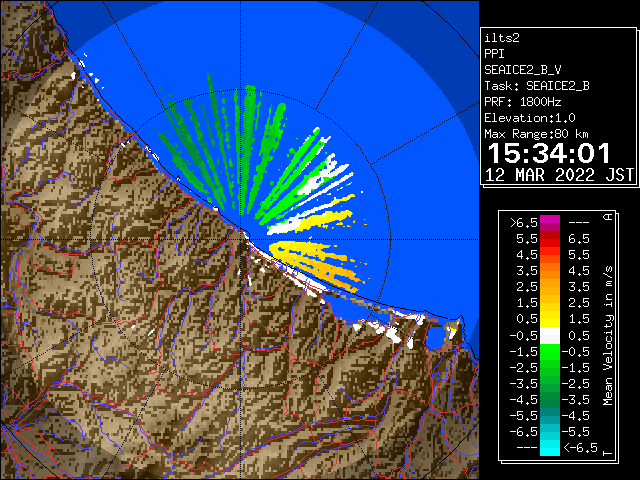
Task: Pick the yellow swatch on the velocity scale
Action: 550,319
